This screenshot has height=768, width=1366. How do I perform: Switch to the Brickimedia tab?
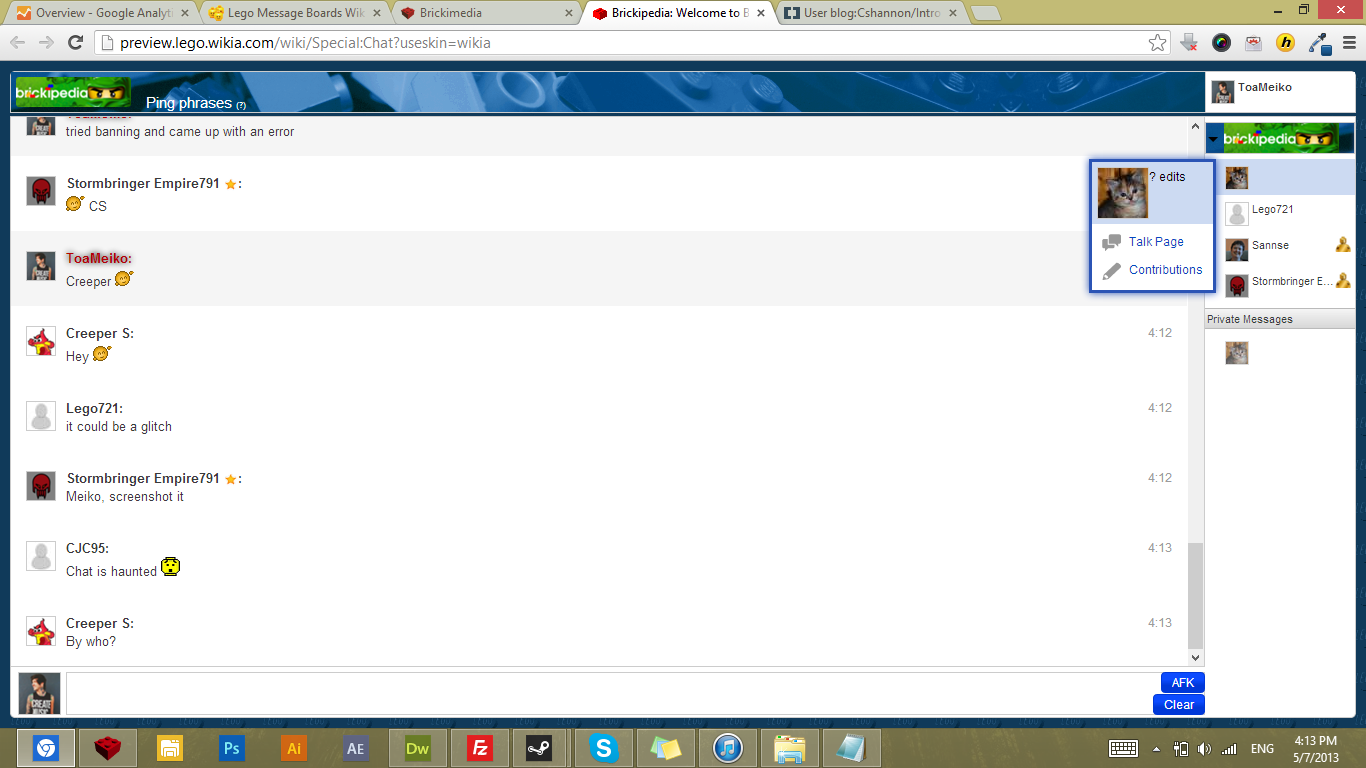(x=485, y=13)
